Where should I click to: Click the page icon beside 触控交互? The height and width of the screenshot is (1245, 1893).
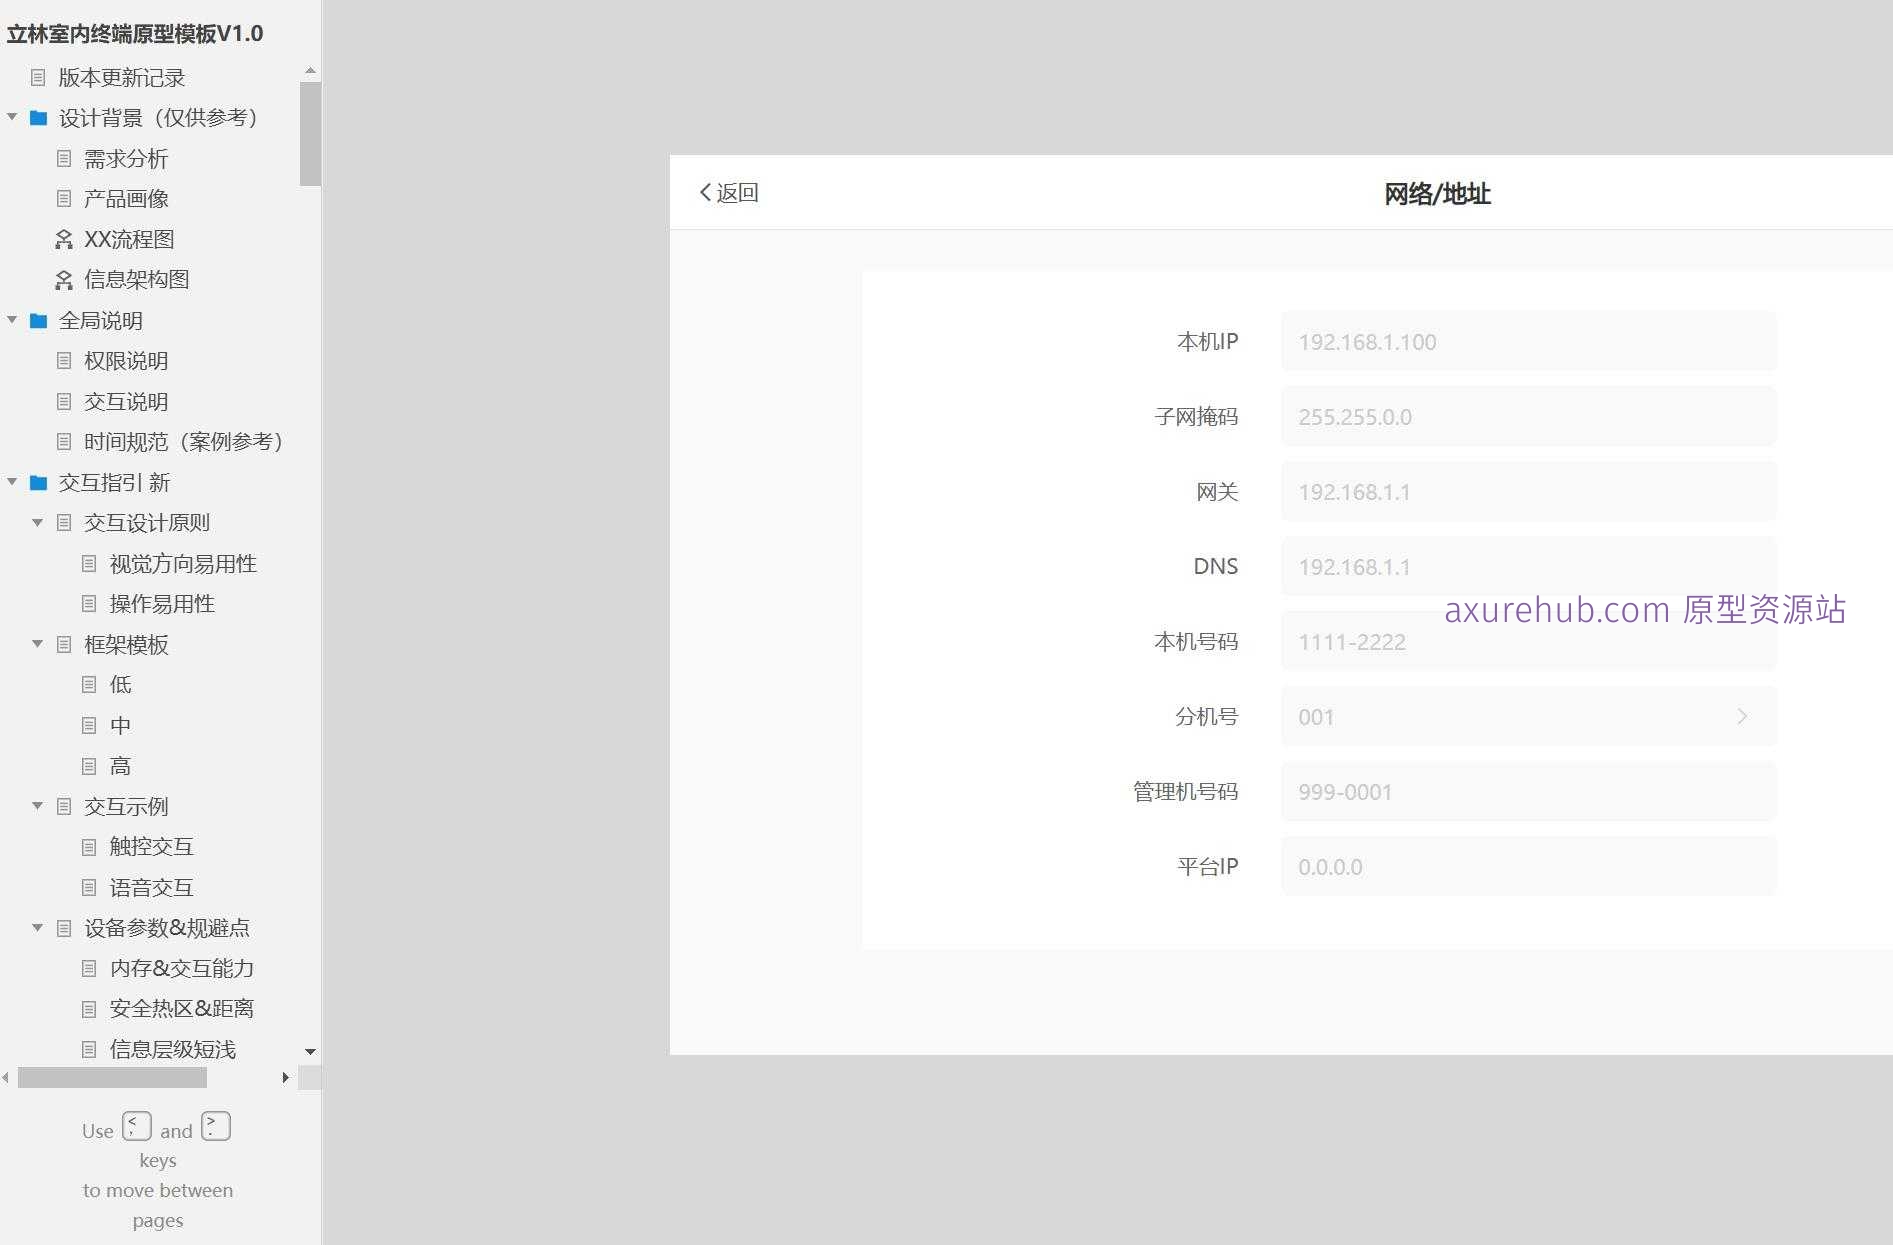click(x=89, y=847)
